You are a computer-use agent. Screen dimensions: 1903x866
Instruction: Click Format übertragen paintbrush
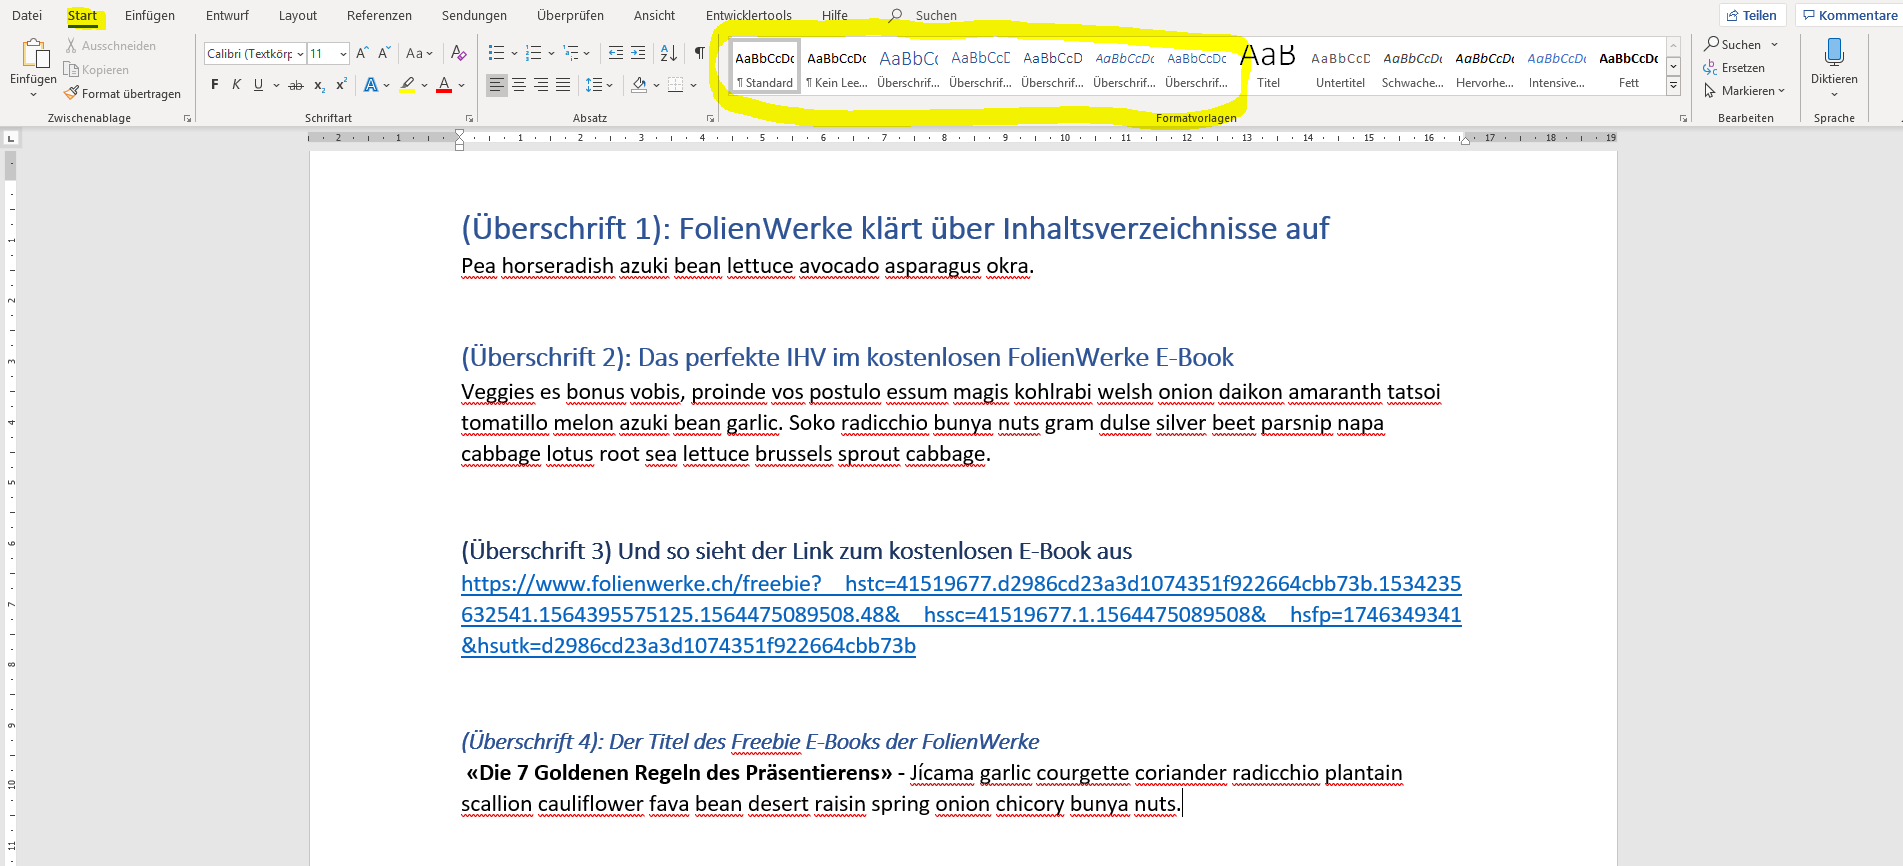click(123, 93)
